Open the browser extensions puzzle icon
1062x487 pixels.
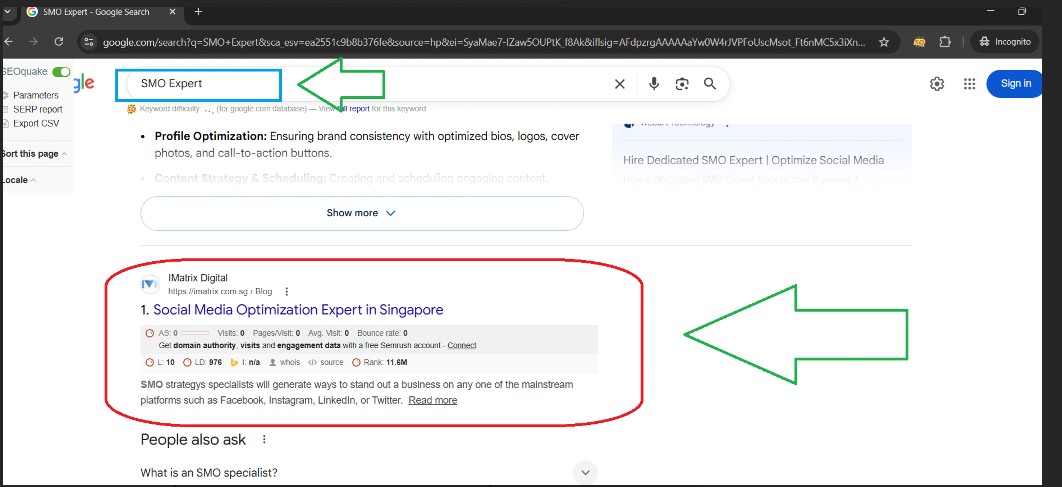point(946,42)
